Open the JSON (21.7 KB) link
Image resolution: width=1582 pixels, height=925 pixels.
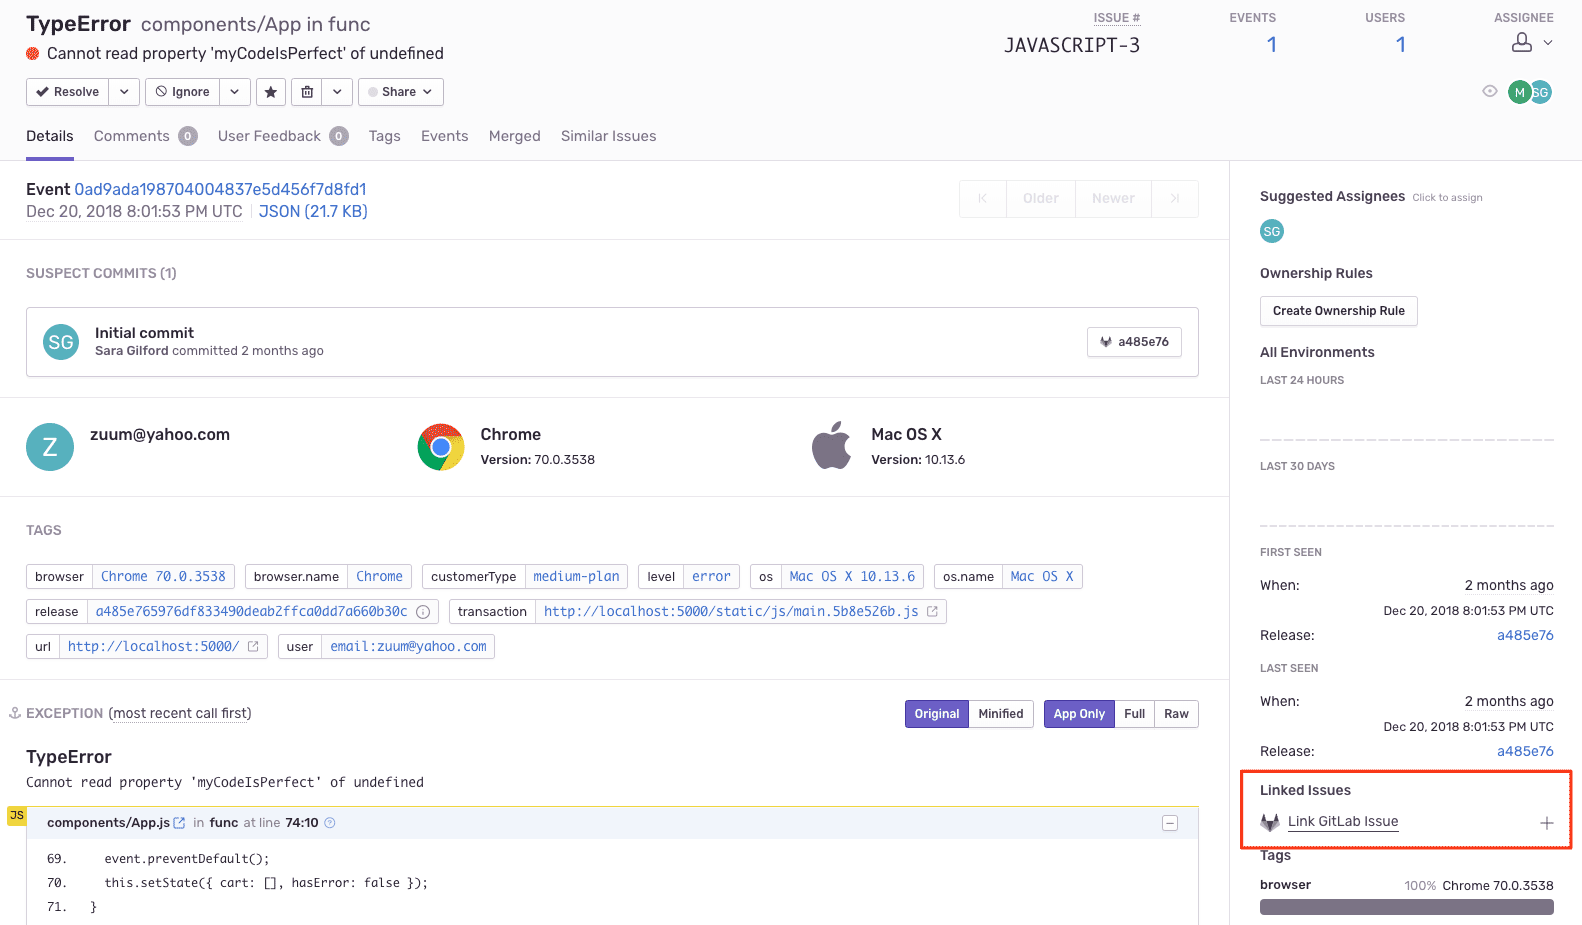click(x=313, y=212)
